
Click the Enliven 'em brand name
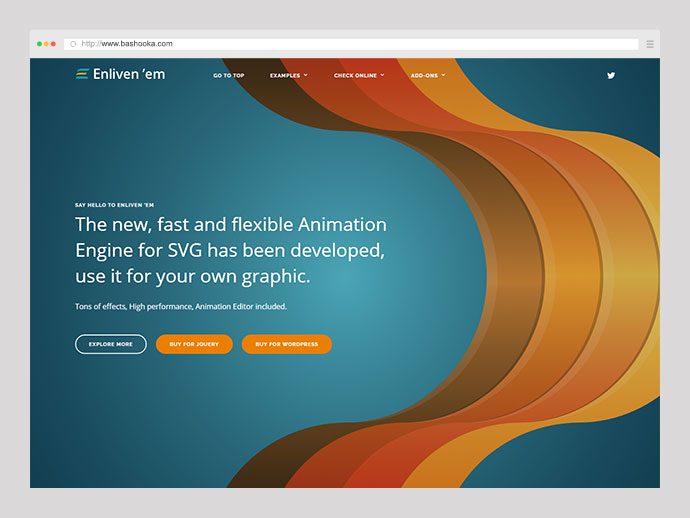129,74
